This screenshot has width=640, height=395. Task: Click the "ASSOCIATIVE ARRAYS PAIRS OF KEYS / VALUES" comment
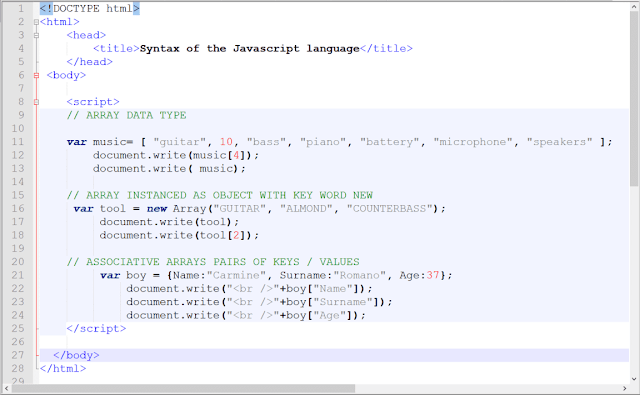213,262
